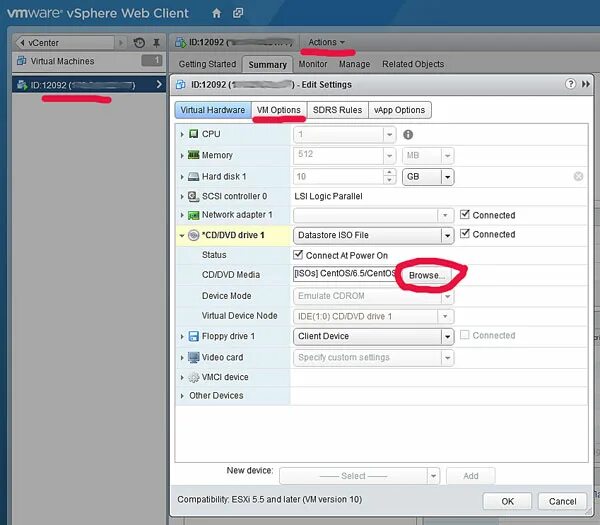This screenshot has width=600, height=525.
Task: Expand Floppy drive 1 details
Action: click(x=182, y=337)
